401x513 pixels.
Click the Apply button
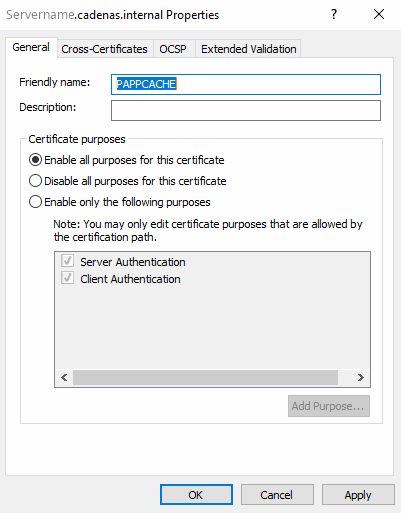(358, 495)
